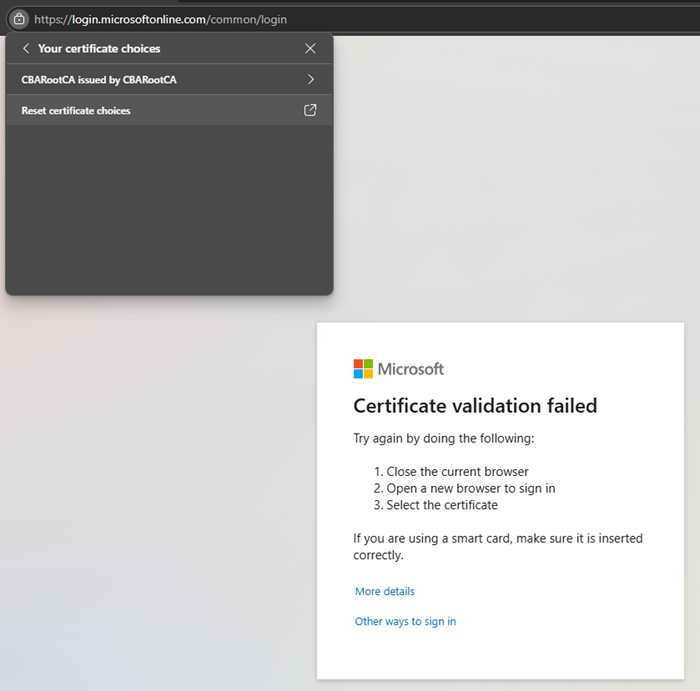Open the More details link
Screen dimensions: 700x691
(x=384, y=591)
